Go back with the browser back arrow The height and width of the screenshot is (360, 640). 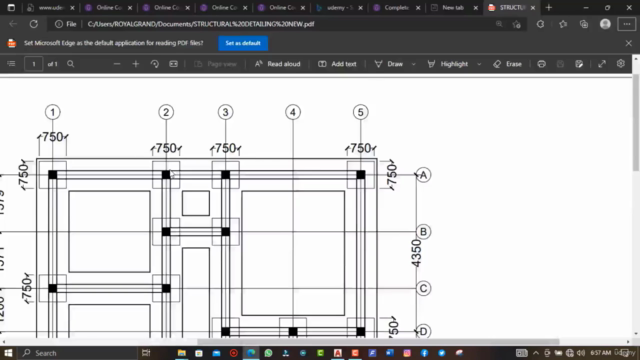tap(13, 24)
